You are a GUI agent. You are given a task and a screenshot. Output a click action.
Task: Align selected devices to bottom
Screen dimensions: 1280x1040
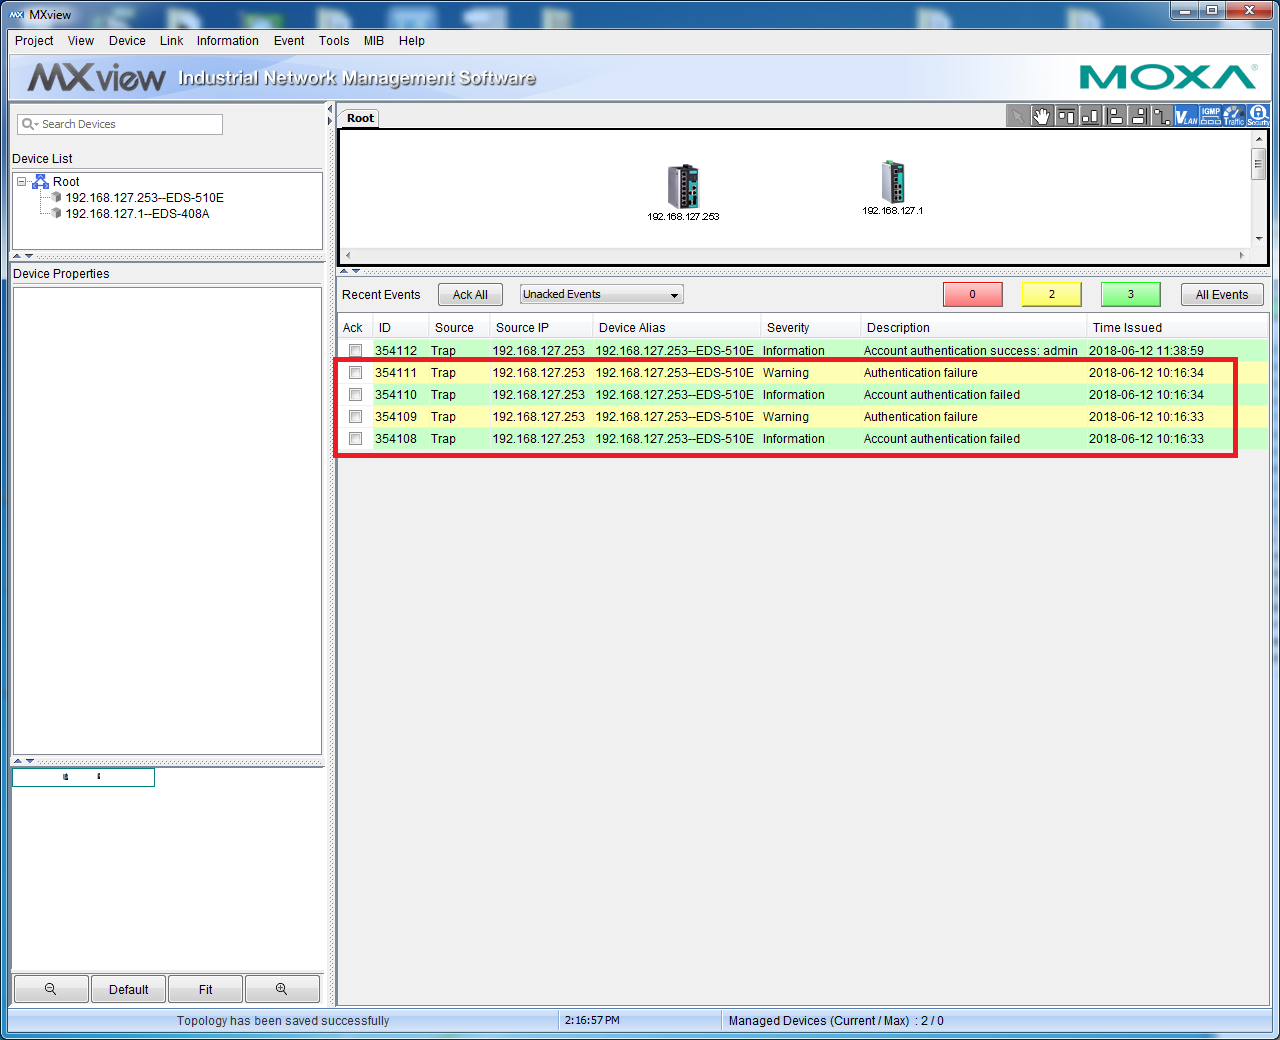pos(1090,115)
